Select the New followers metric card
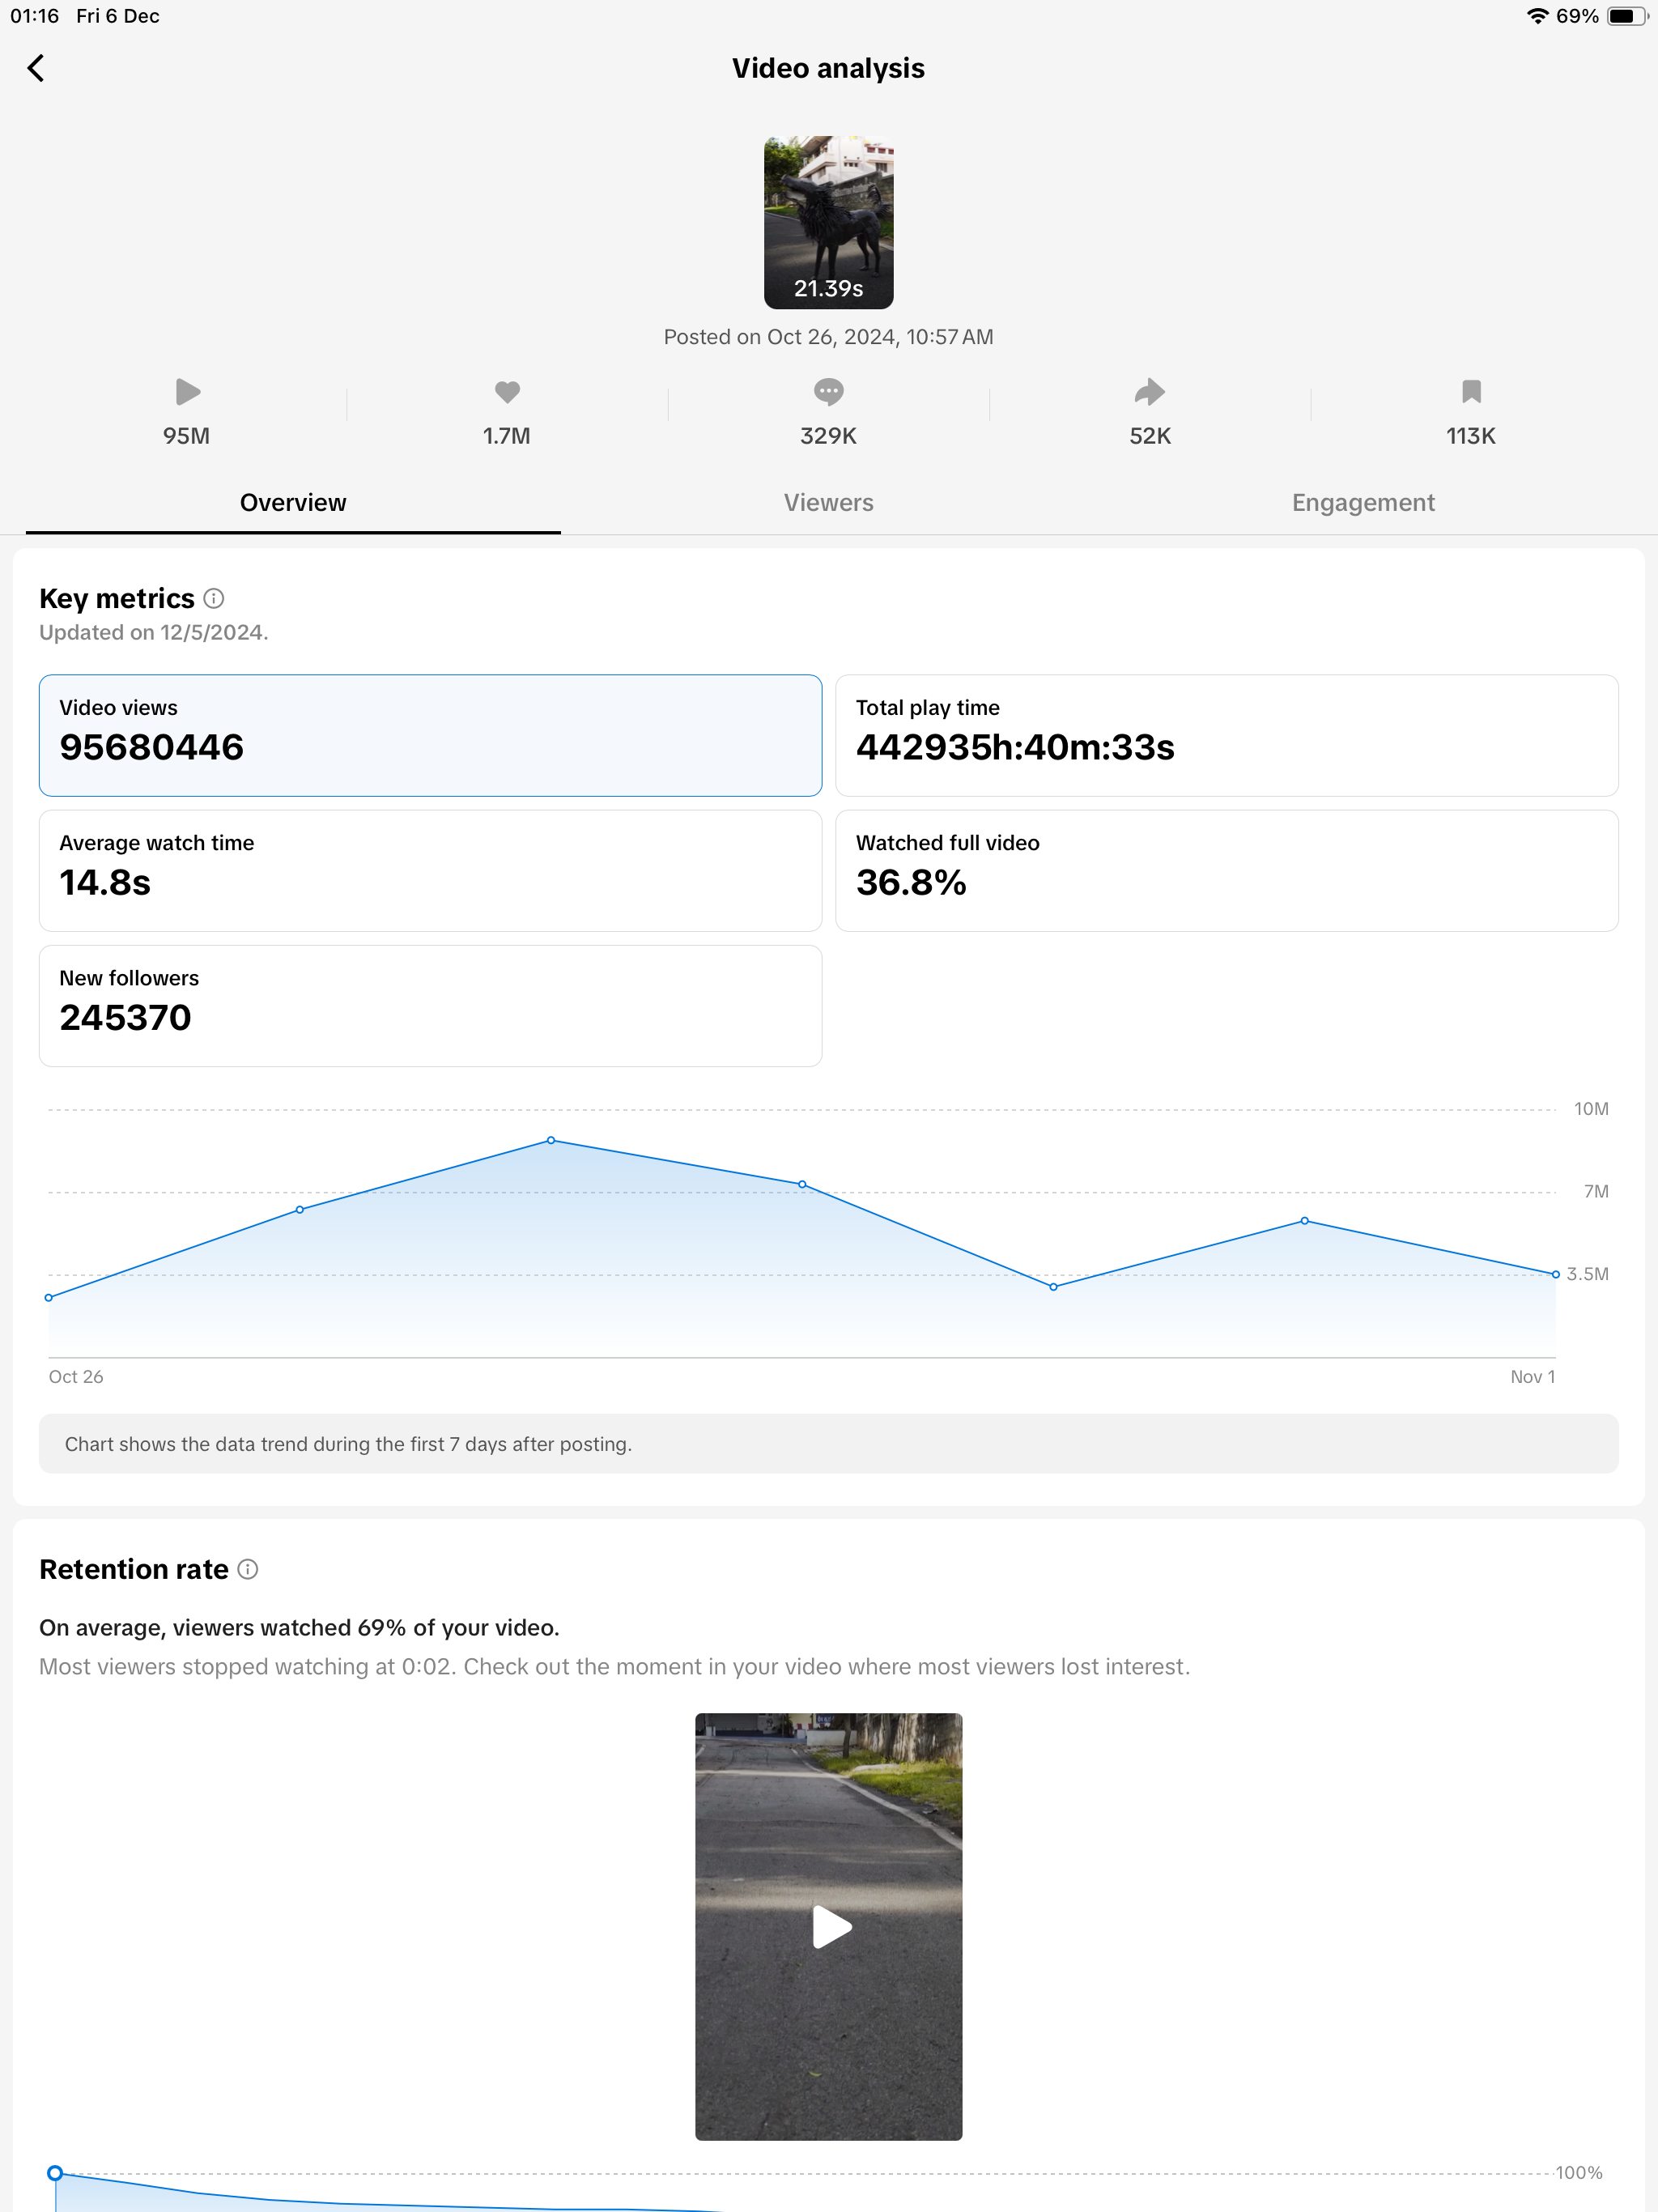 (x=430, y=1006)
